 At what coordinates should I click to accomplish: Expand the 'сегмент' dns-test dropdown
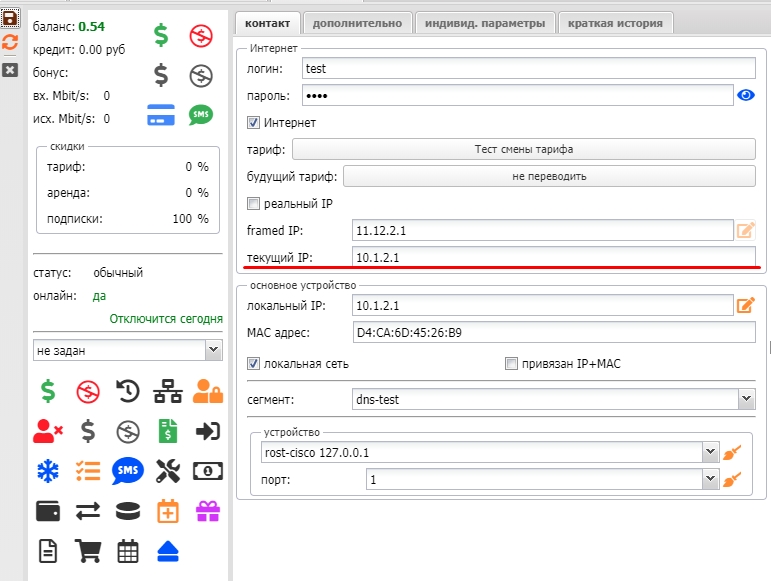pos(746,400)
